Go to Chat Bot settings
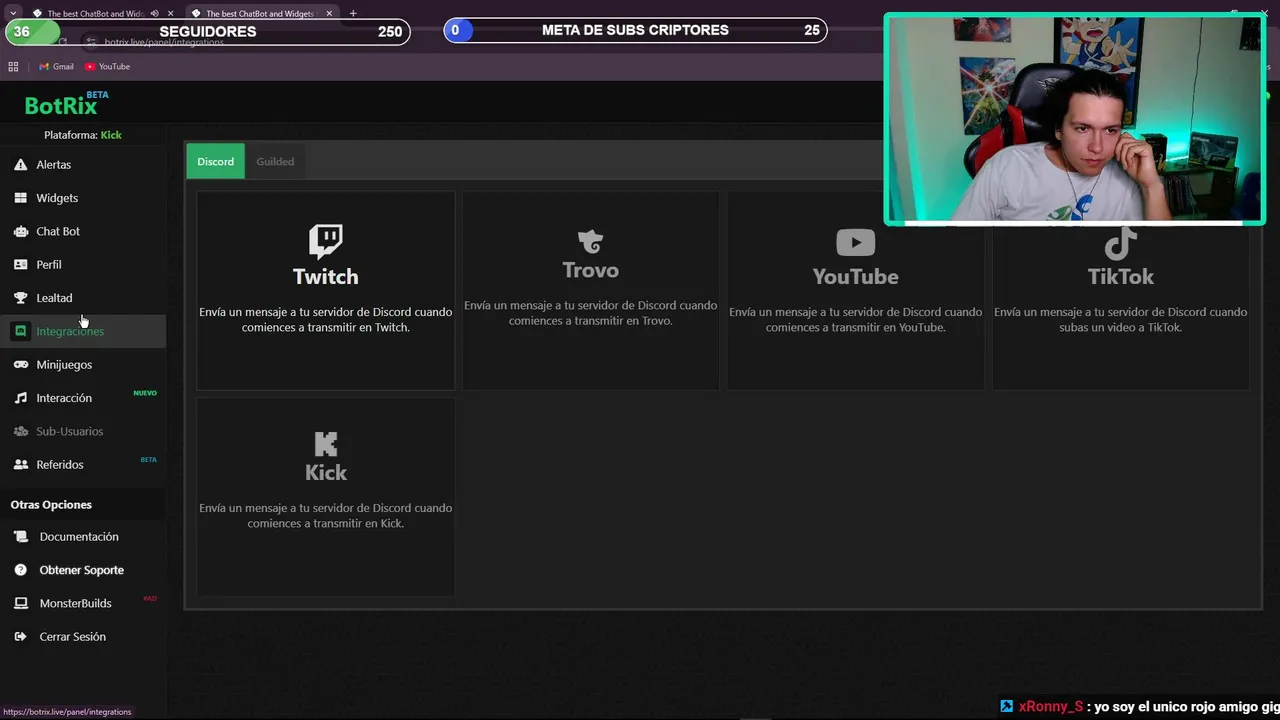This screenshot has width=1280, height=720. click(83, 231)
